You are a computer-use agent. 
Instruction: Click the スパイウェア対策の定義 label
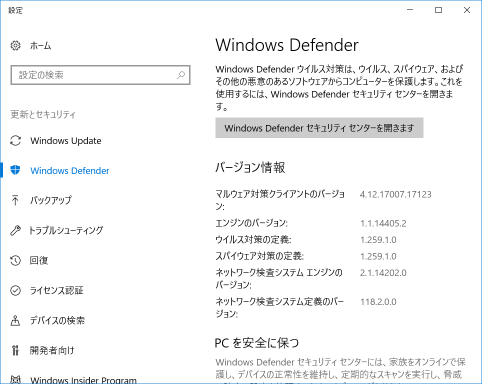pyautogui.click(x=260, y=256)
